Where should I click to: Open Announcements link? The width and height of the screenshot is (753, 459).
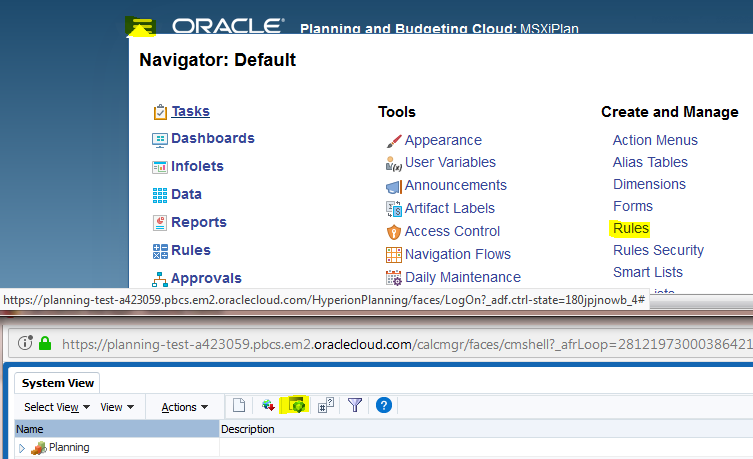[455, 185]
